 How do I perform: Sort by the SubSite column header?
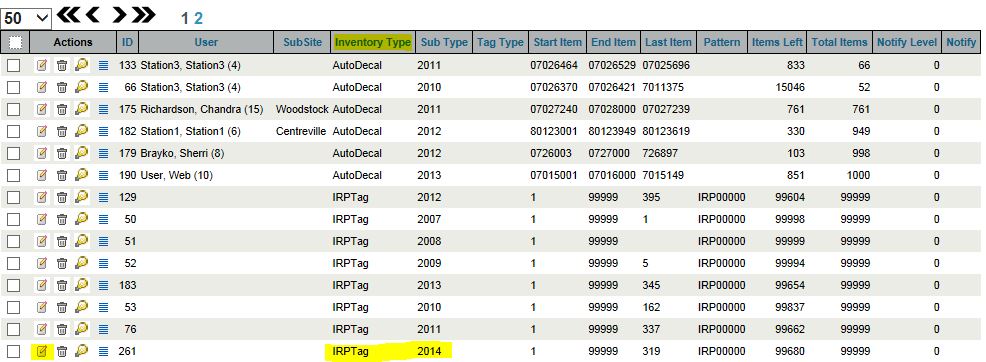[302, 42]
